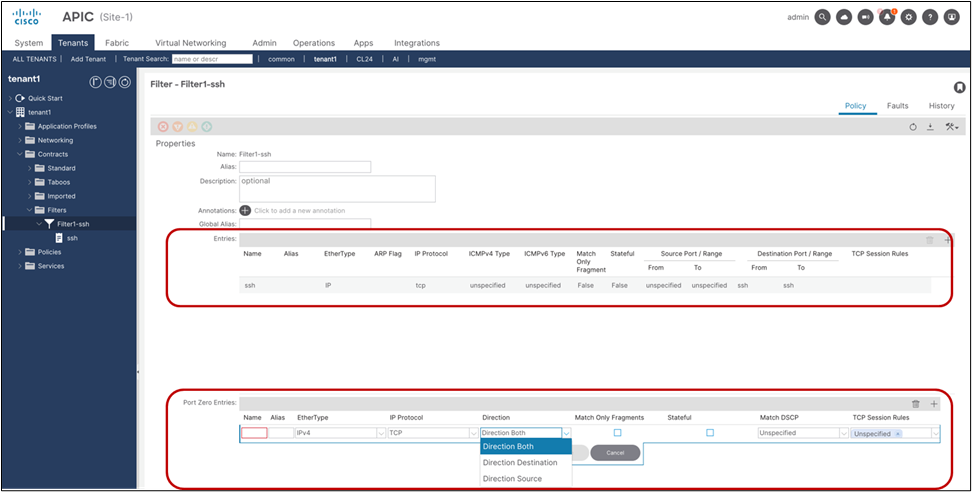Click plus icon in Port Zero Entries
This screenshot has height=492, width=972.
(935, 404)
